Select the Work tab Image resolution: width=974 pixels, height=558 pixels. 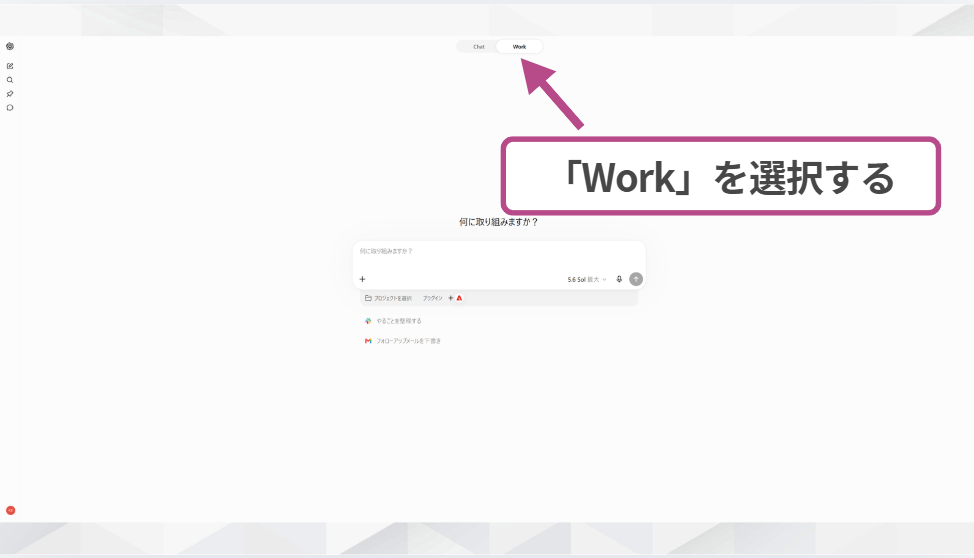tap(519, 47)
